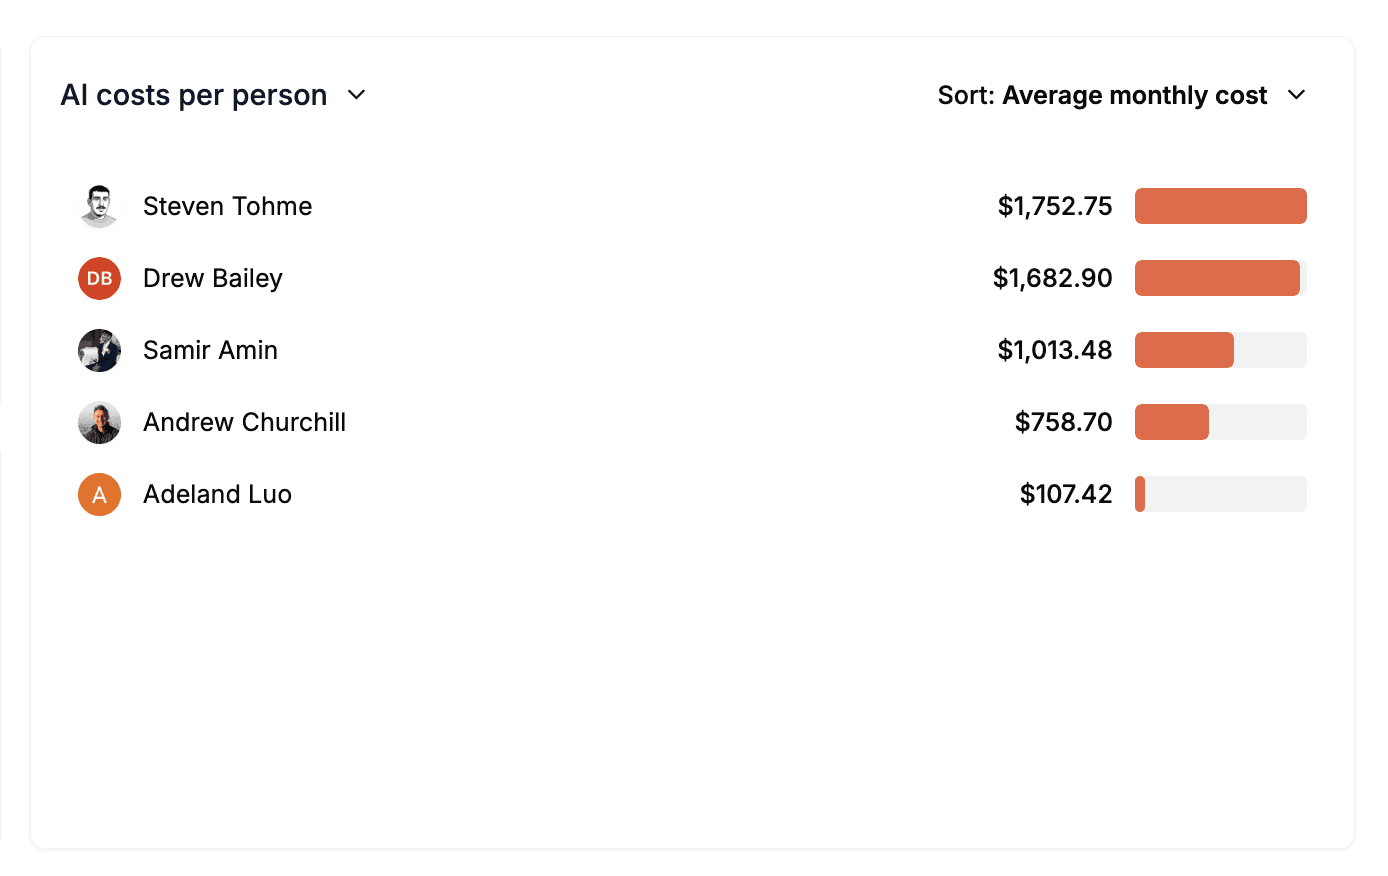Click Adeland Luo's orange A avatar
The width and height of the screenshot is (1388, 876).
(99, 494)
